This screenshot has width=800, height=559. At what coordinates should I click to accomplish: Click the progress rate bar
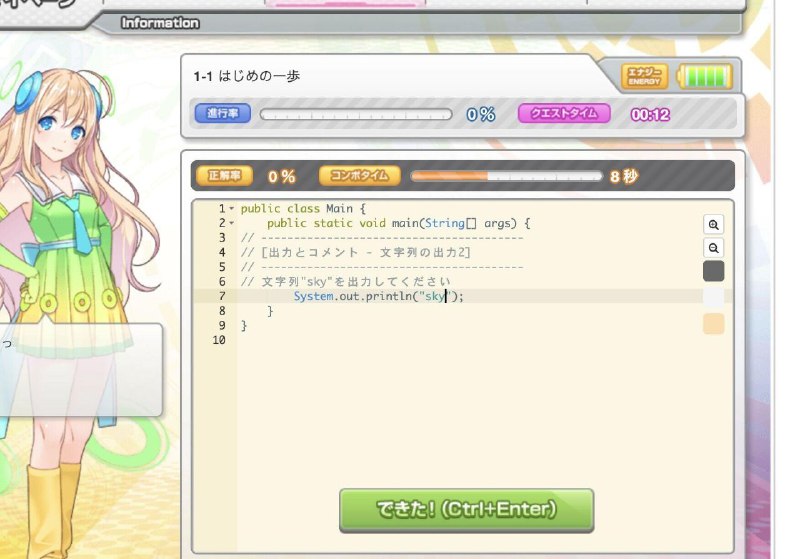point(356,114)
